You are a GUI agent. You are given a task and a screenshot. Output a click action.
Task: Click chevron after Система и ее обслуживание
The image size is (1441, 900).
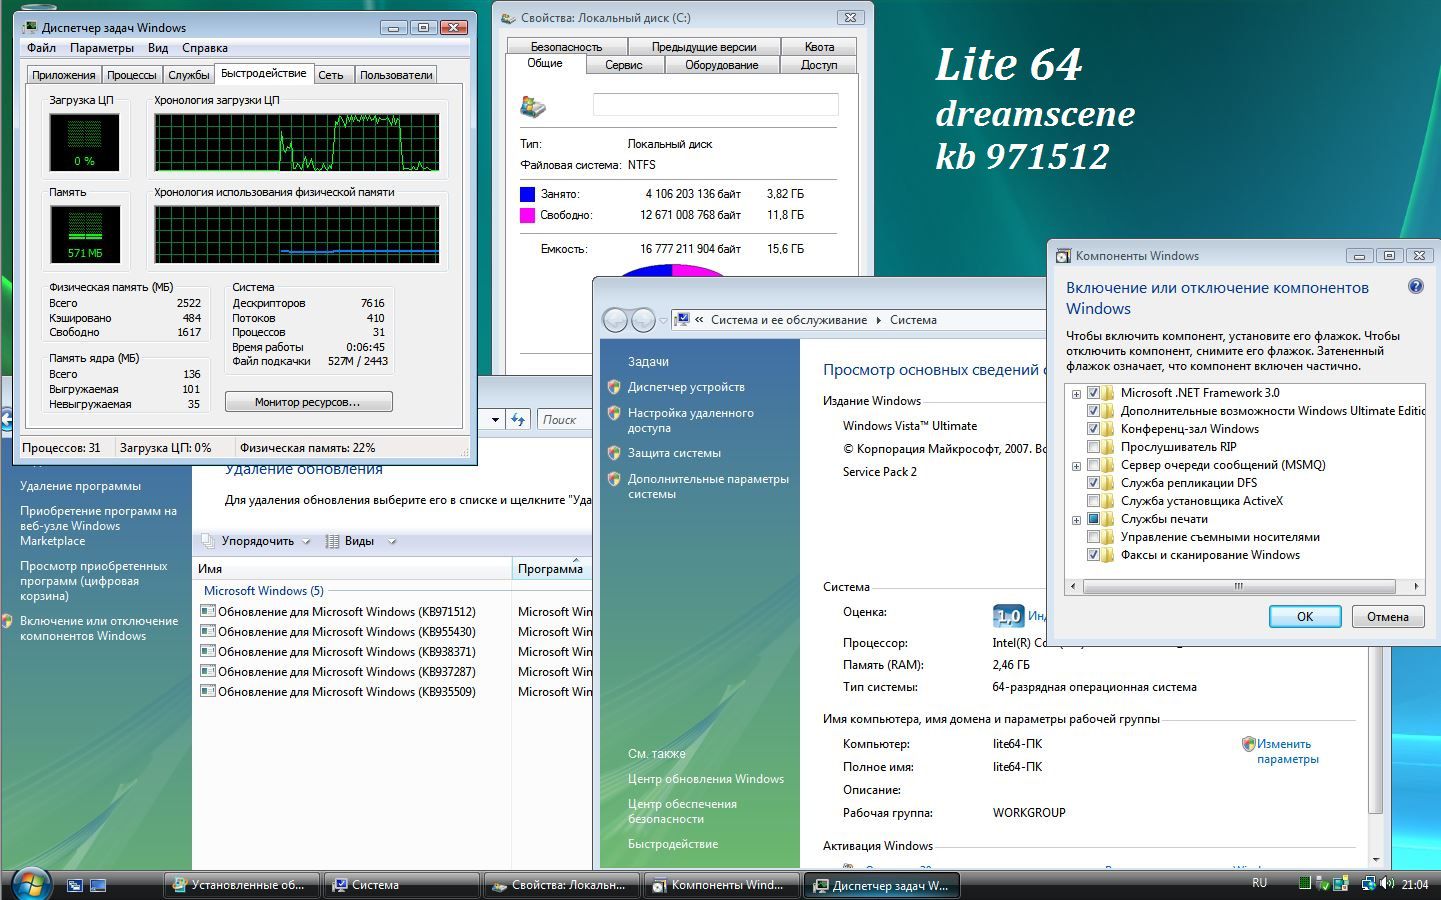pyautogui.click(x=879, y=320)
